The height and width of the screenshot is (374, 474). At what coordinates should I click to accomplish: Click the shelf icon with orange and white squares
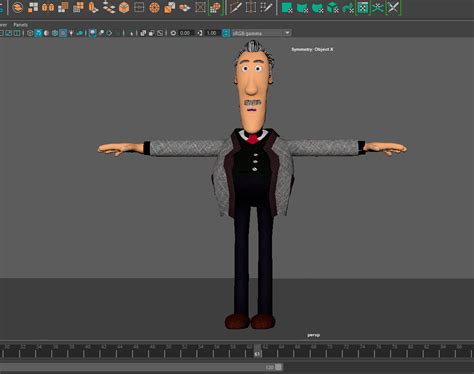(33, 7)
